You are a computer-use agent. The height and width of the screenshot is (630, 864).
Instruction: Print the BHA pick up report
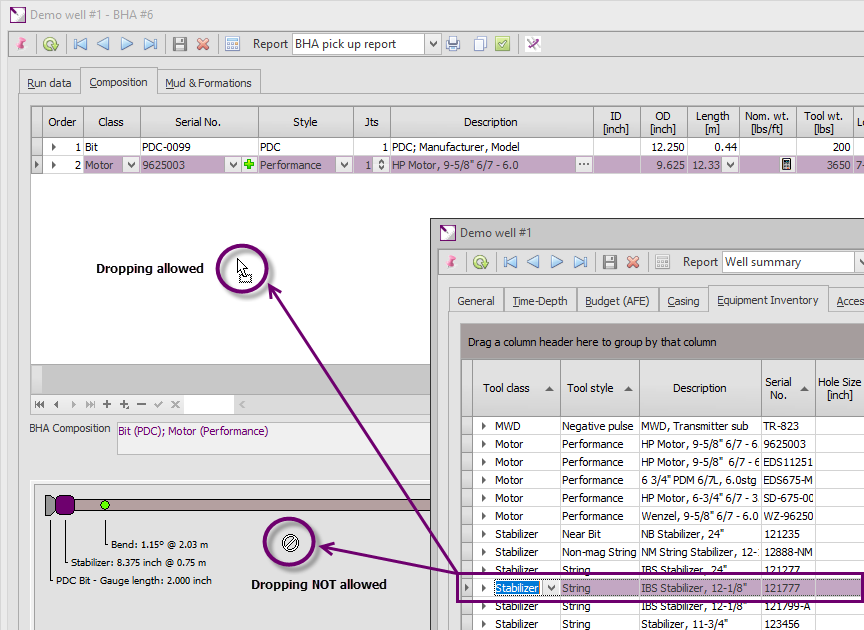pyautogui.click(x=453, y=44)
